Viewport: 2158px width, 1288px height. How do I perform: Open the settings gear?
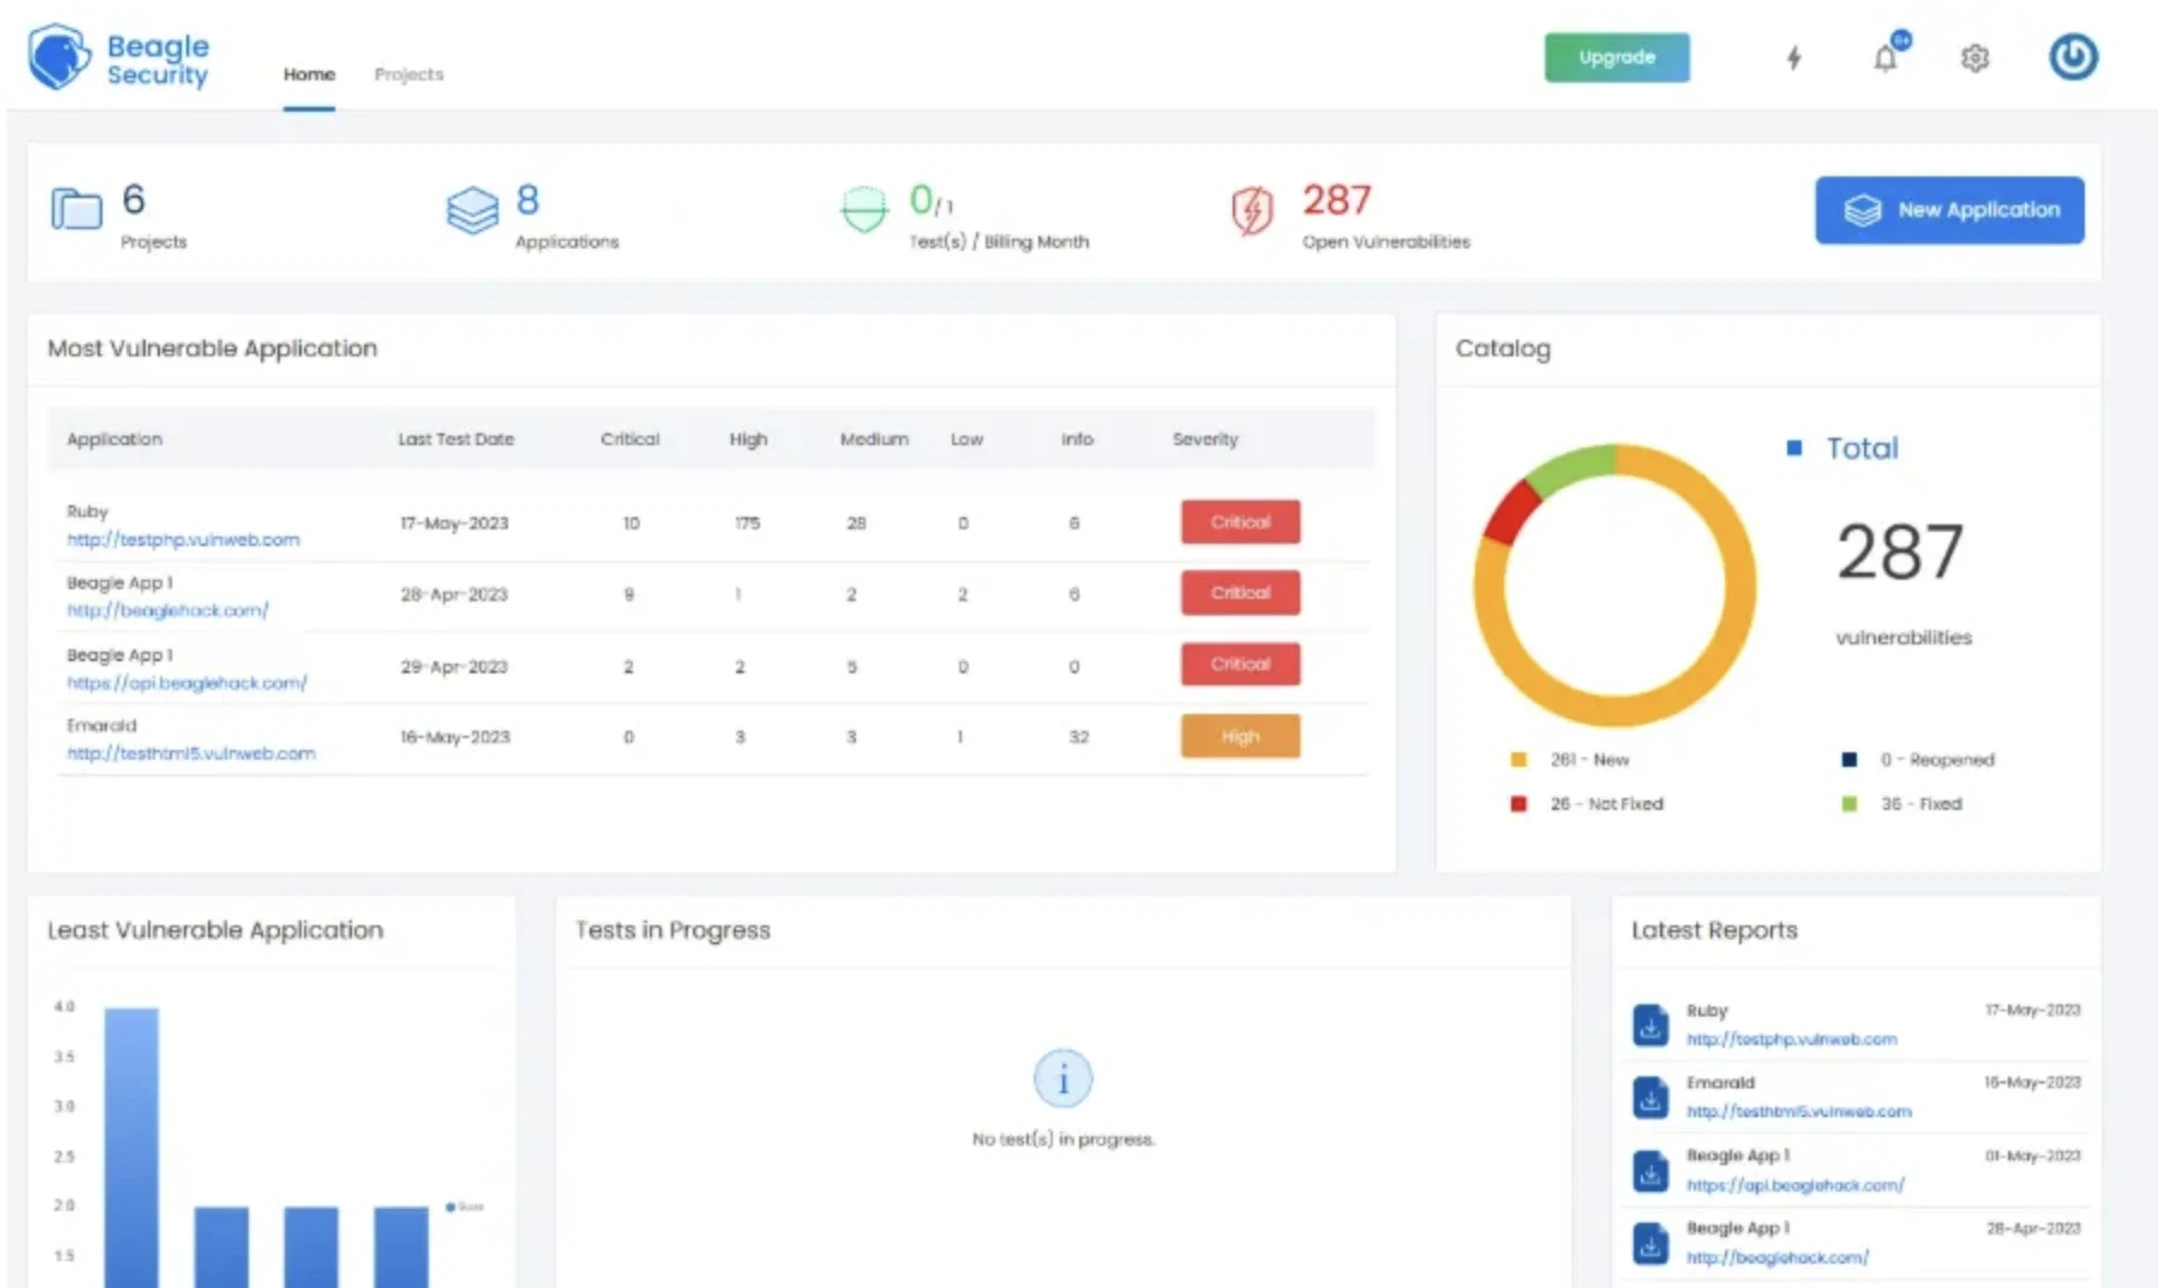[1973, 58]
